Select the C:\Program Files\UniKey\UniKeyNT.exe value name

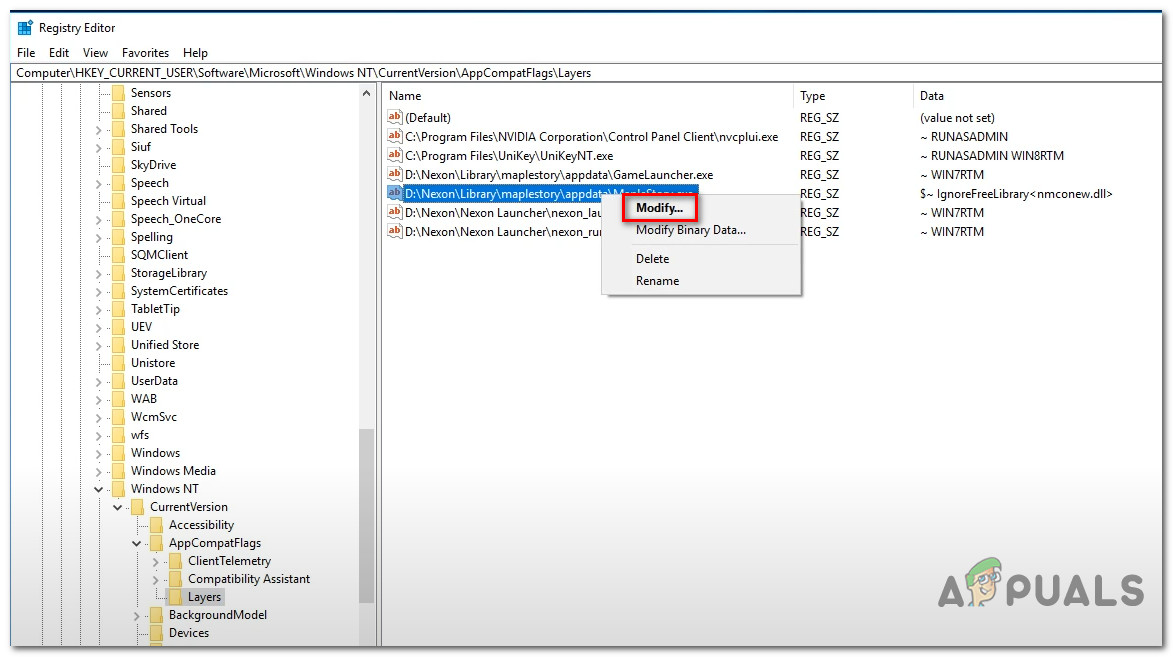[509, 156]
